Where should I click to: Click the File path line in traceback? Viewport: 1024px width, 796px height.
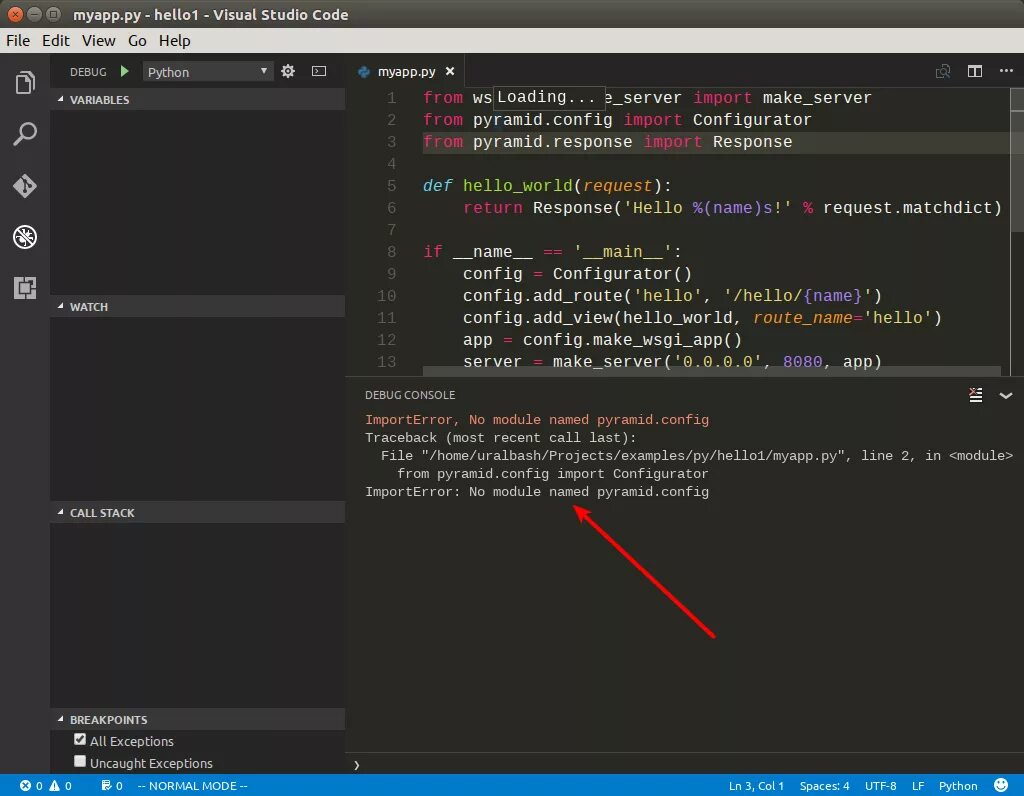click(697, 456)
